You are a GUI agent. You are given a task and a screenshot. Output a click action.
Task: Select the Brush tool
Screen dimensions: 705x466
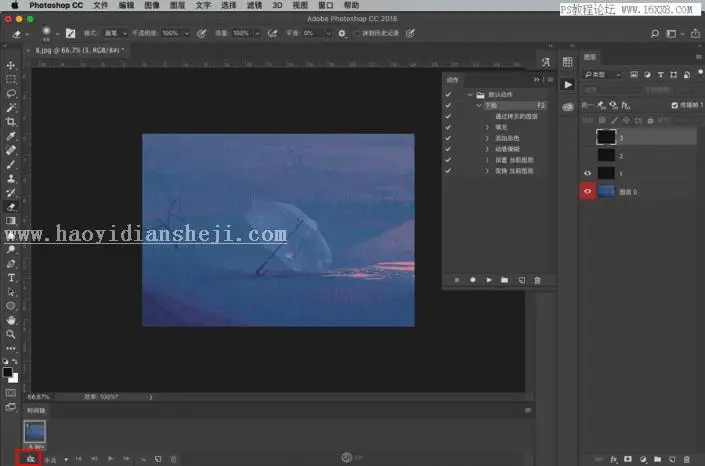pyautogui.click(x=11, y=164)
